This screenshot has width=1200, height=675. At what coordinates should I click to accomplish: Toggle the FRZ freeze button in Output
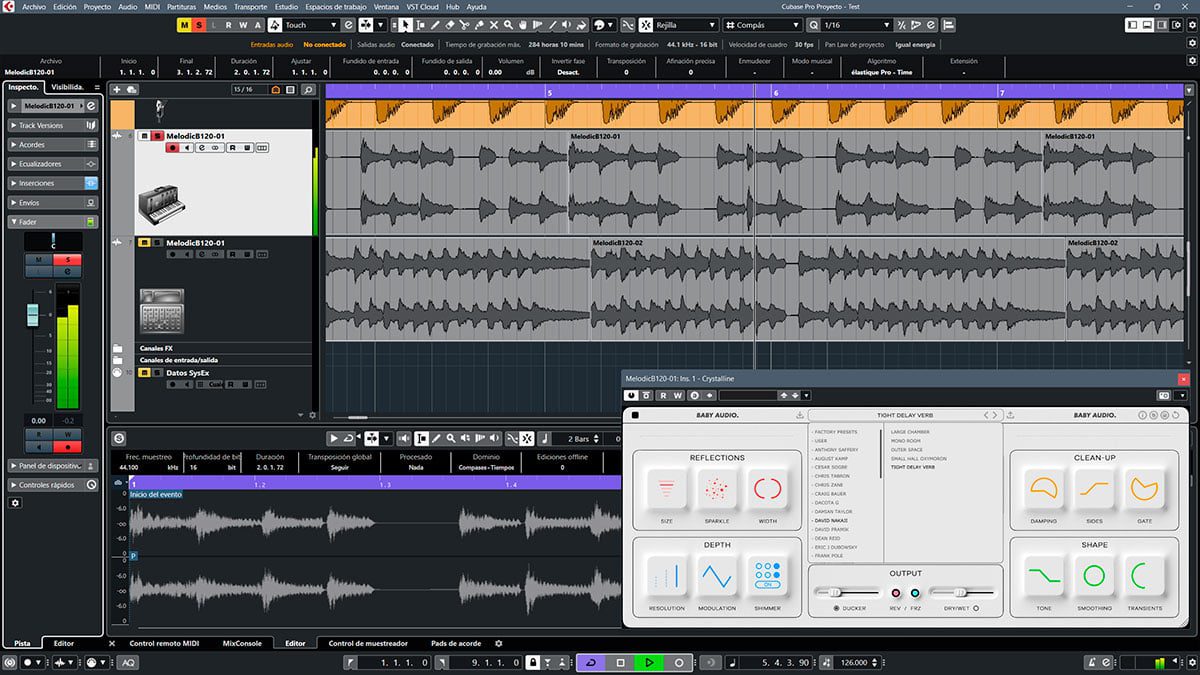(x=915, y=593)
